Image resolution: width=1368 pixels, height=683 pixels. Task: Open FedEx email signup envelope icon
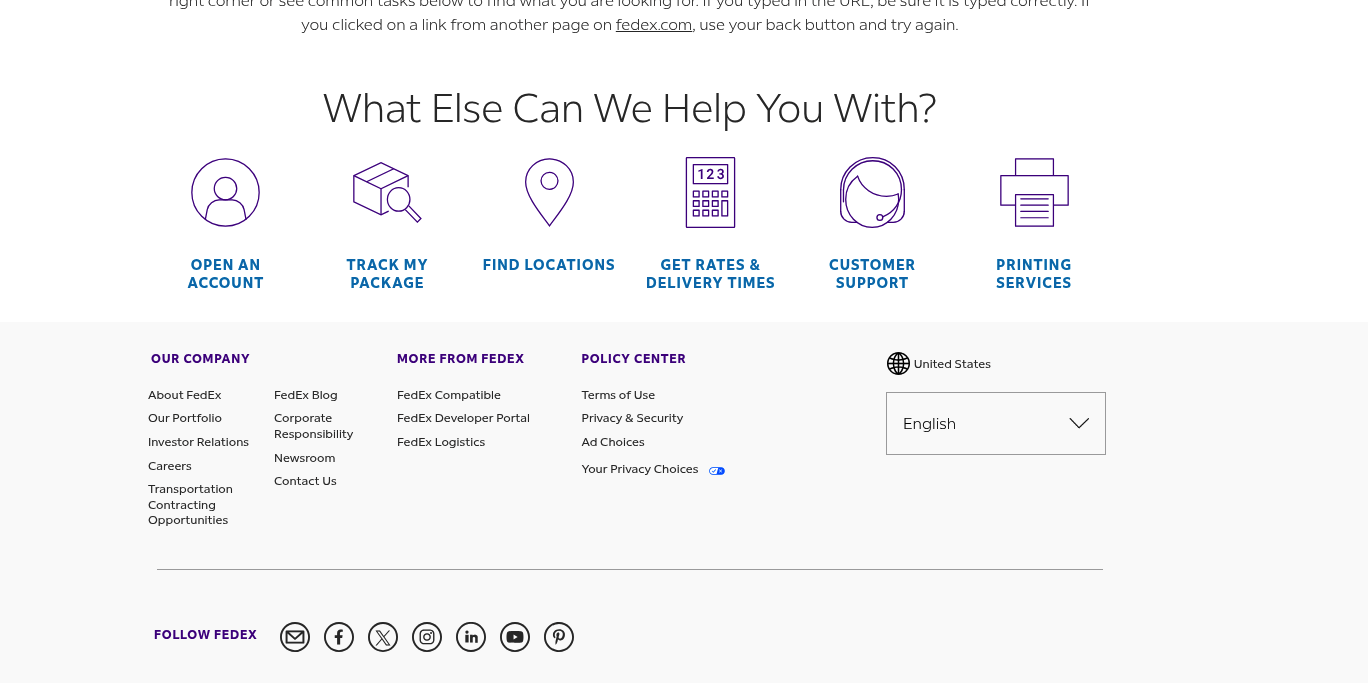tap(295, 637)
